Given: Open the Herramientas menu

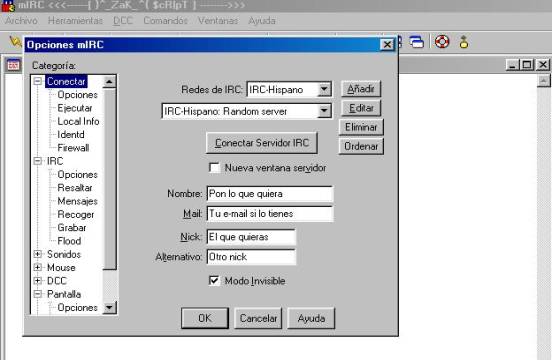Looking at the screenshot, I should 75,21.
